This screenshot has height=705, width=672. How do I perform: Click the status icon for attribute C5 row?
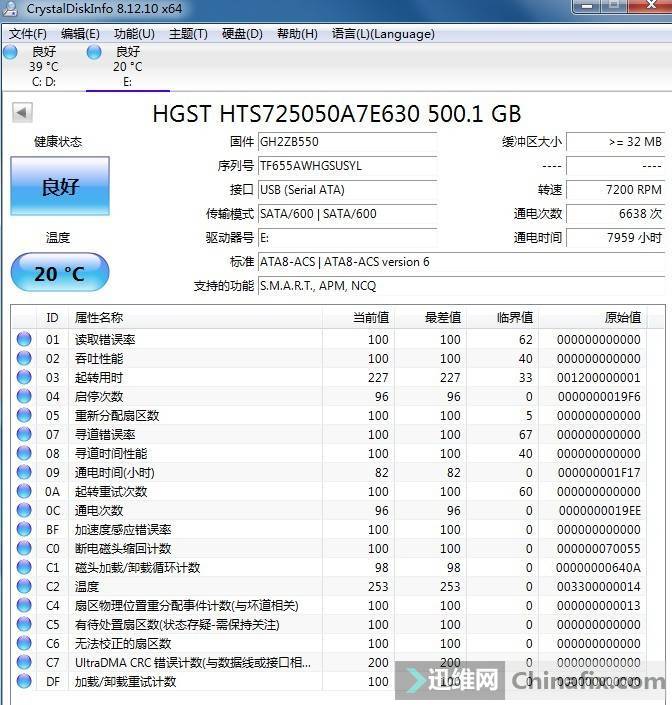click(x=24, y=625)
